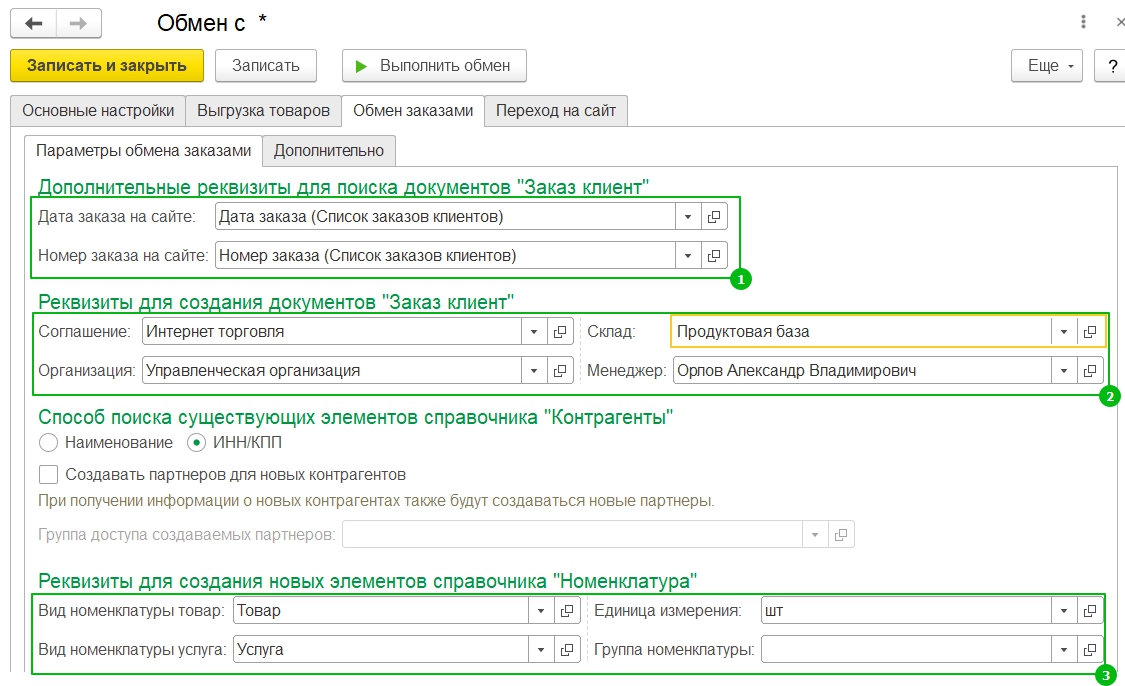Click the back navigation arrow

click(33, 23)
